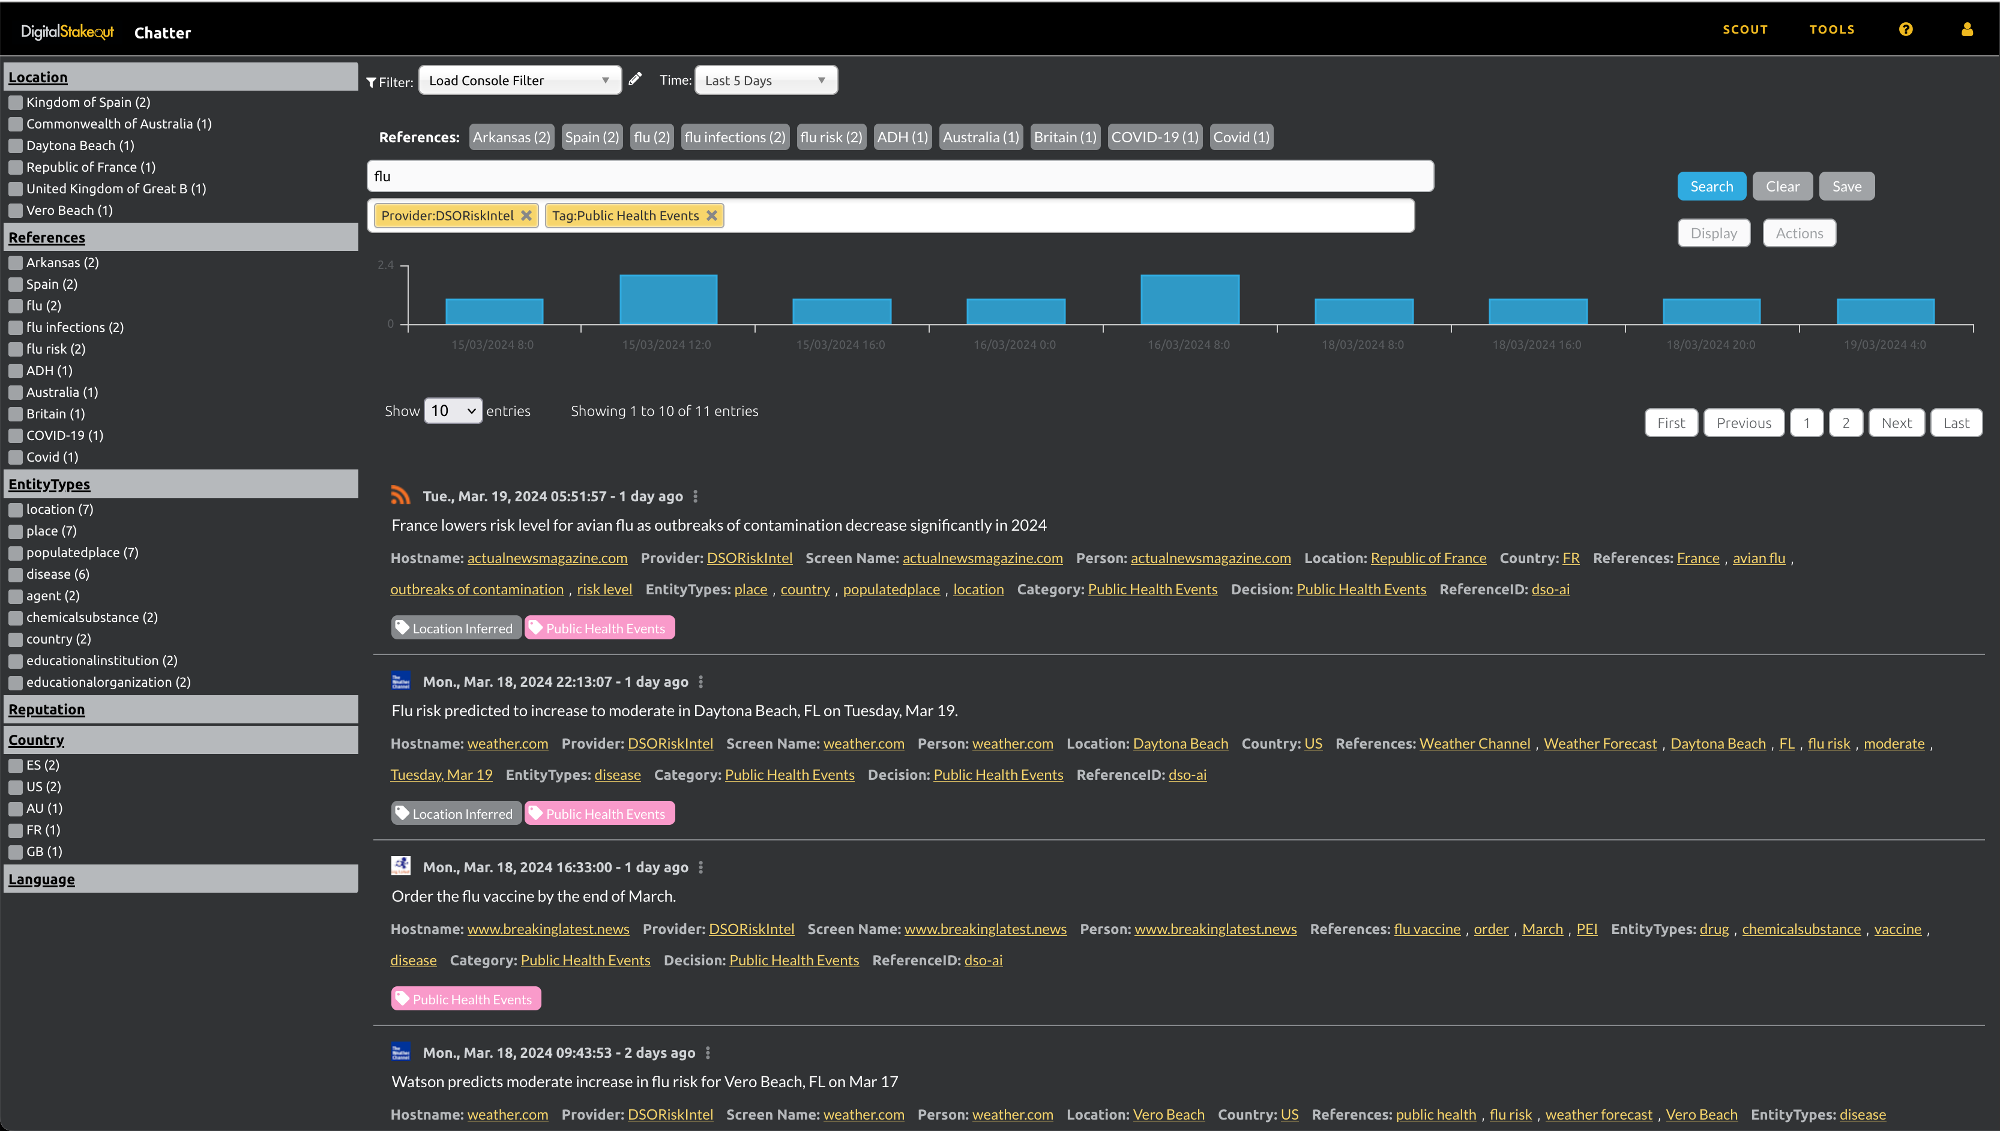The width and height of the screenshot is (2000, 1131).
Task: Open the Last 5 Days time dropdown
Action: 765,80
